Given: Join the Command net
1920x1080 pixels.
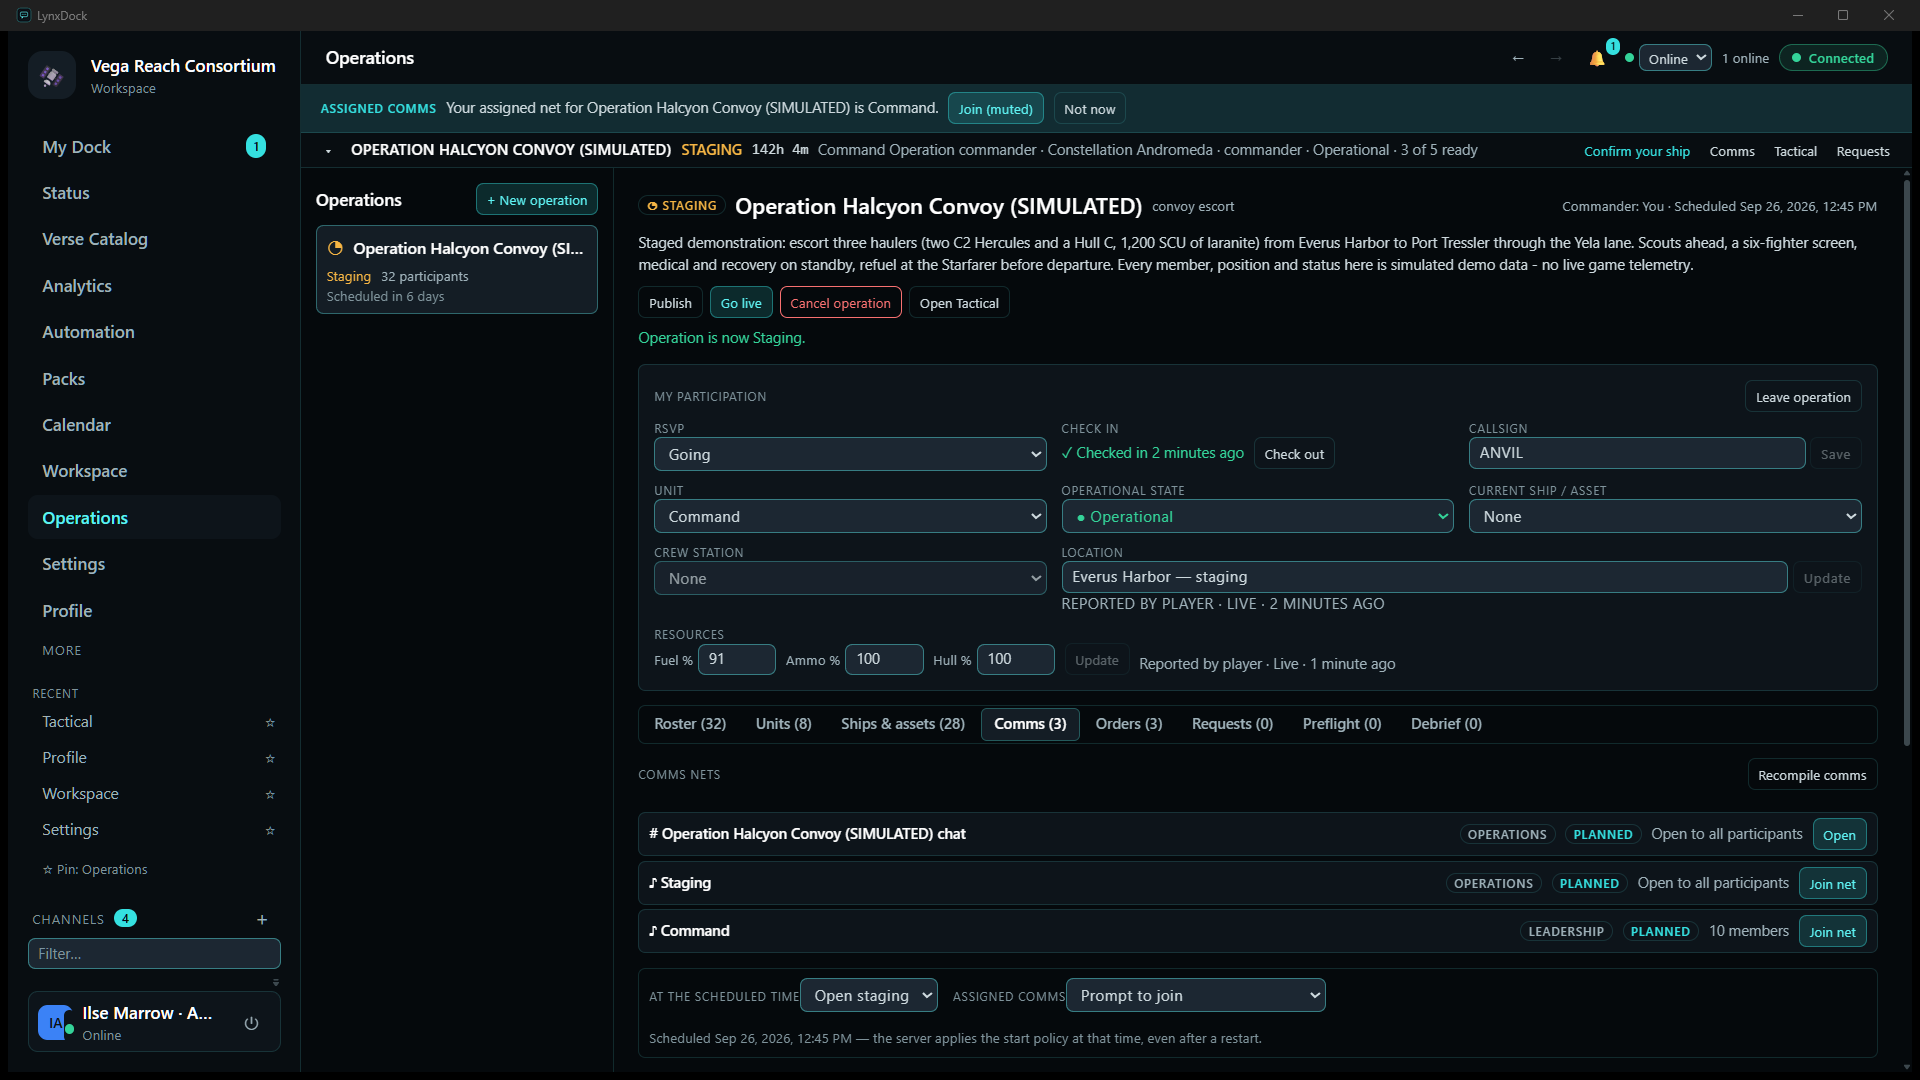Looking at the screenshot, I should [x=1832, y=932].
